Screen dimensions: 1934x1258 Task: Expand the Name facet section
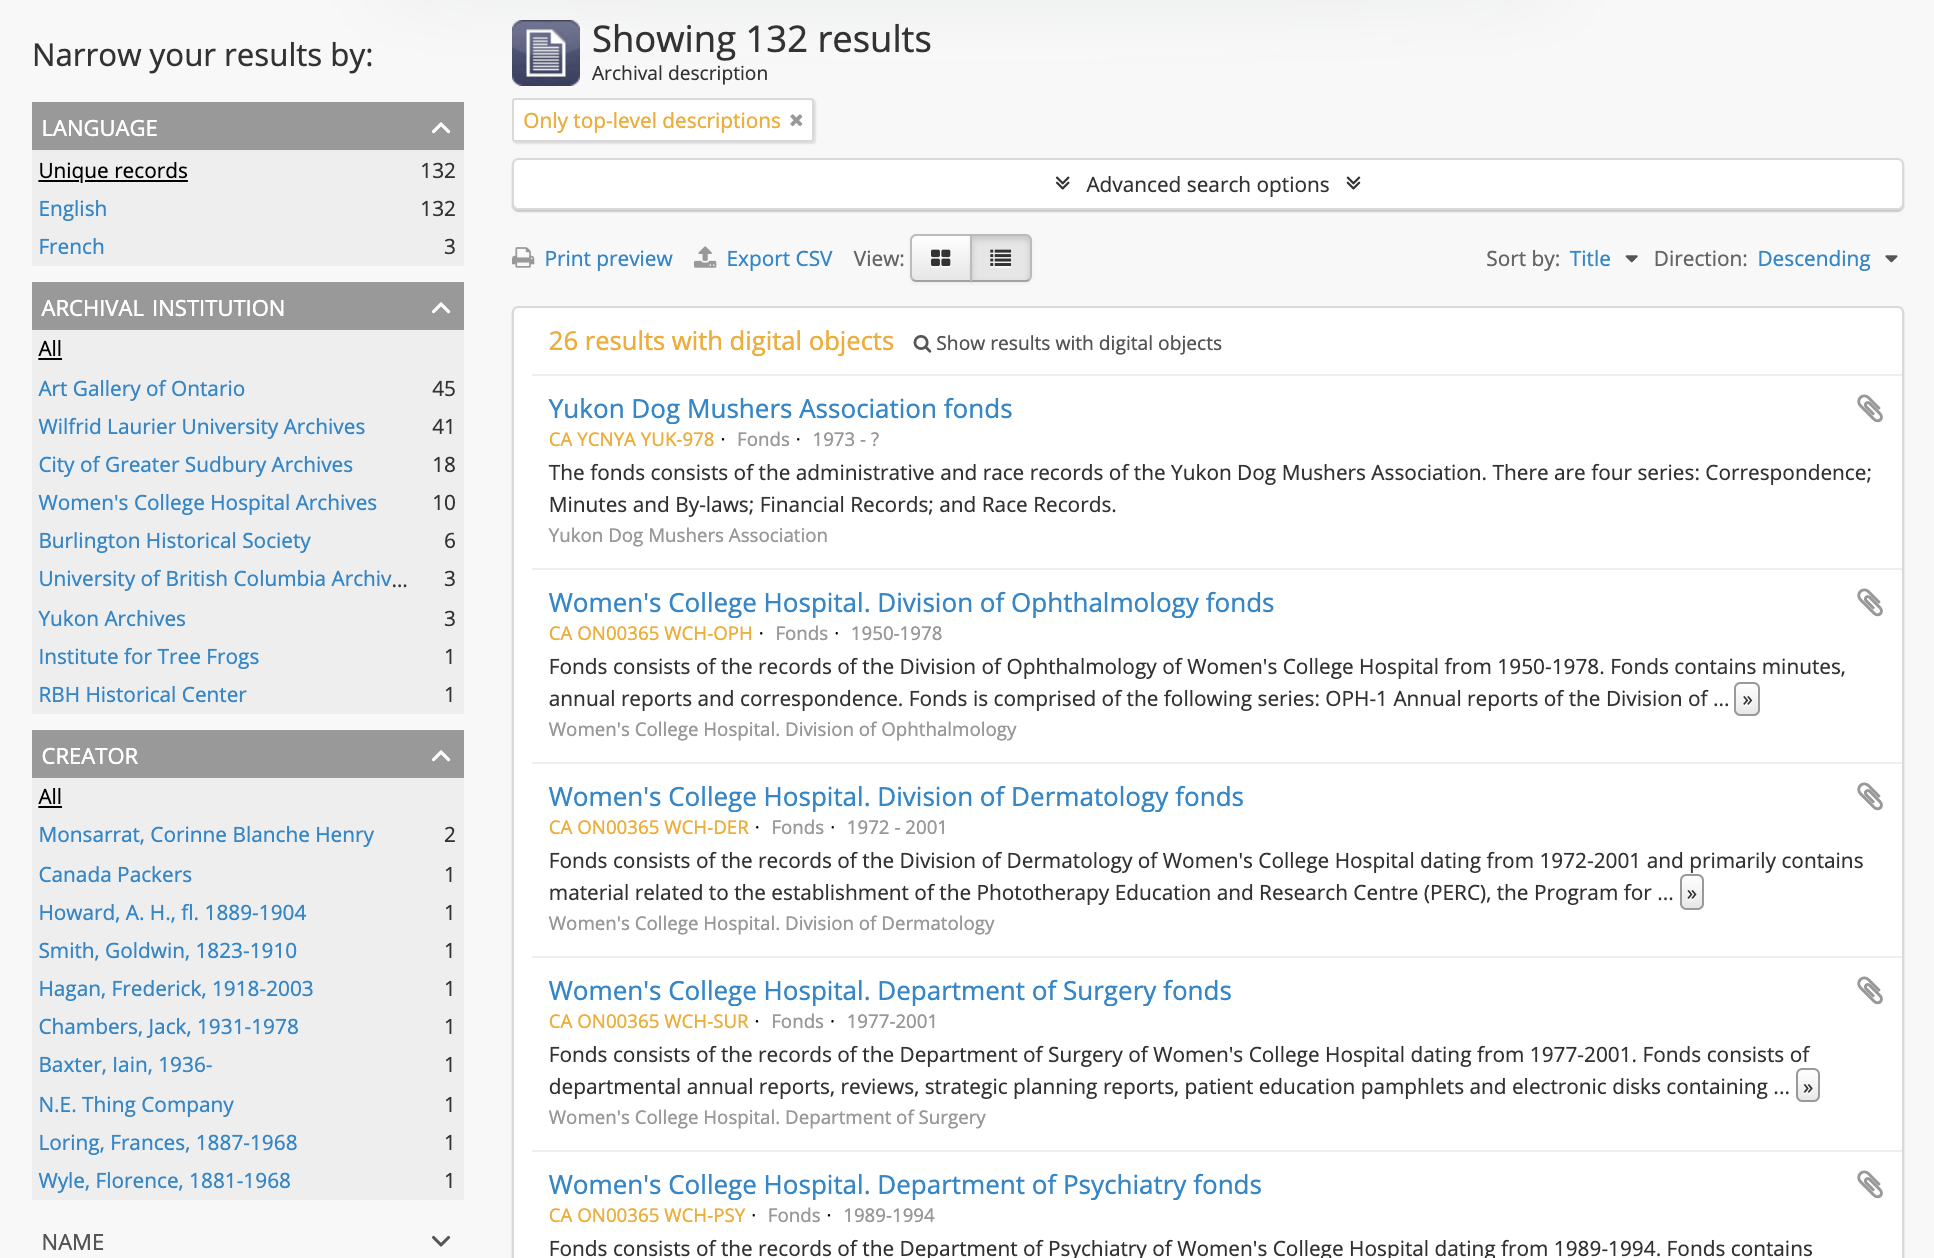pos(440,1241)
